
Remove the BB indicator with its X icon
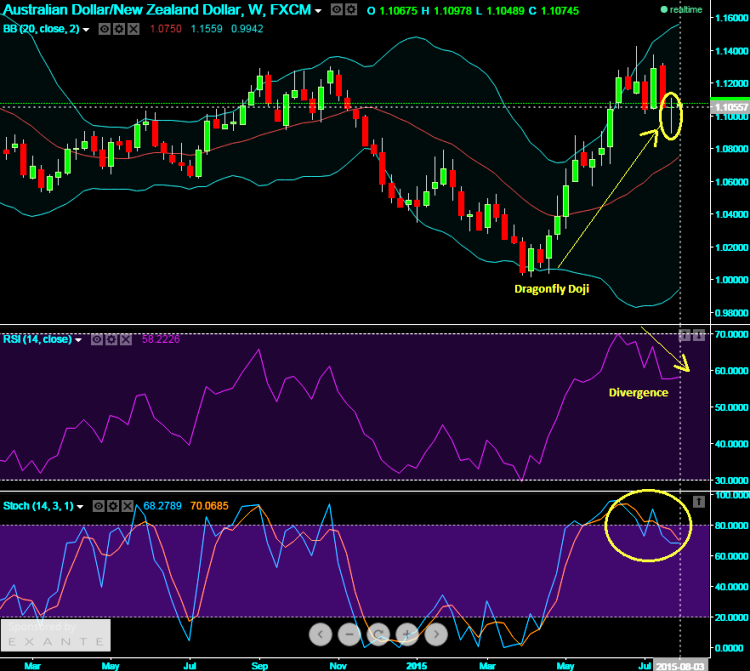[x=133, y=29]
